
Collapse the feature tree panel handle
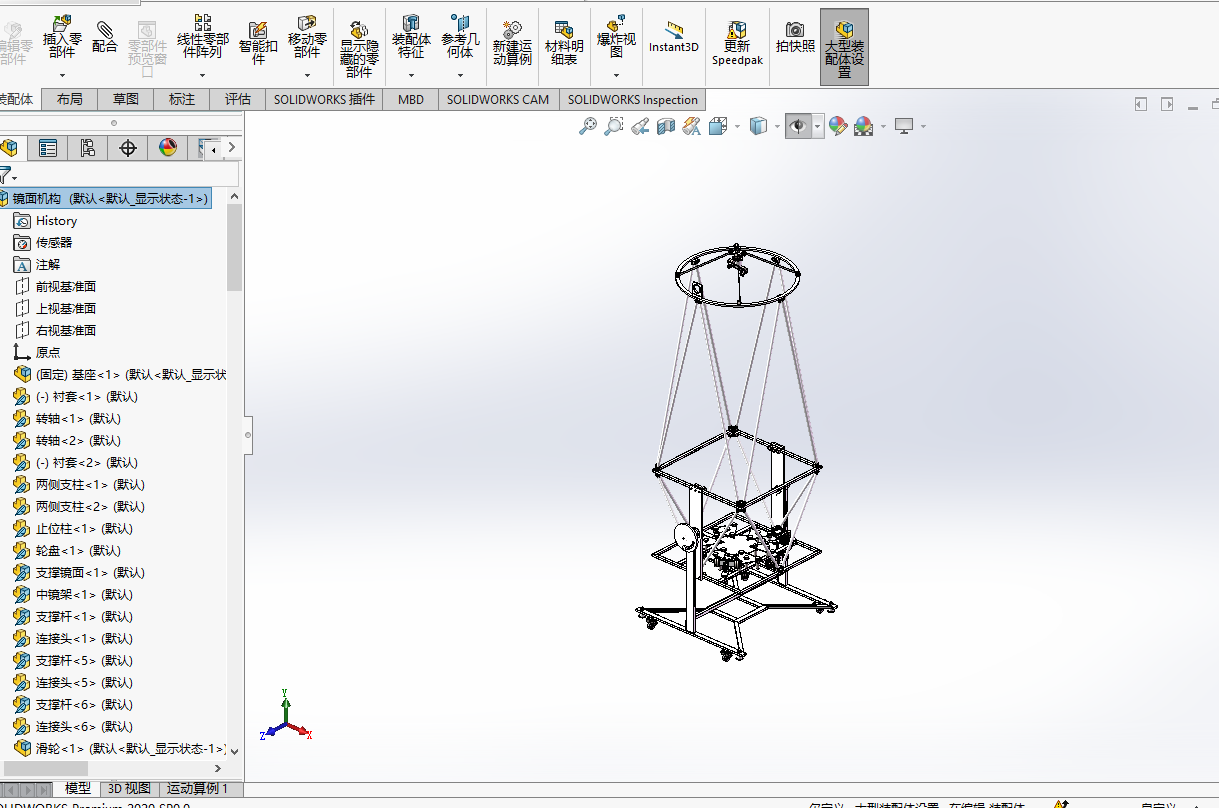pyautogui.click(x=248, y=435)
